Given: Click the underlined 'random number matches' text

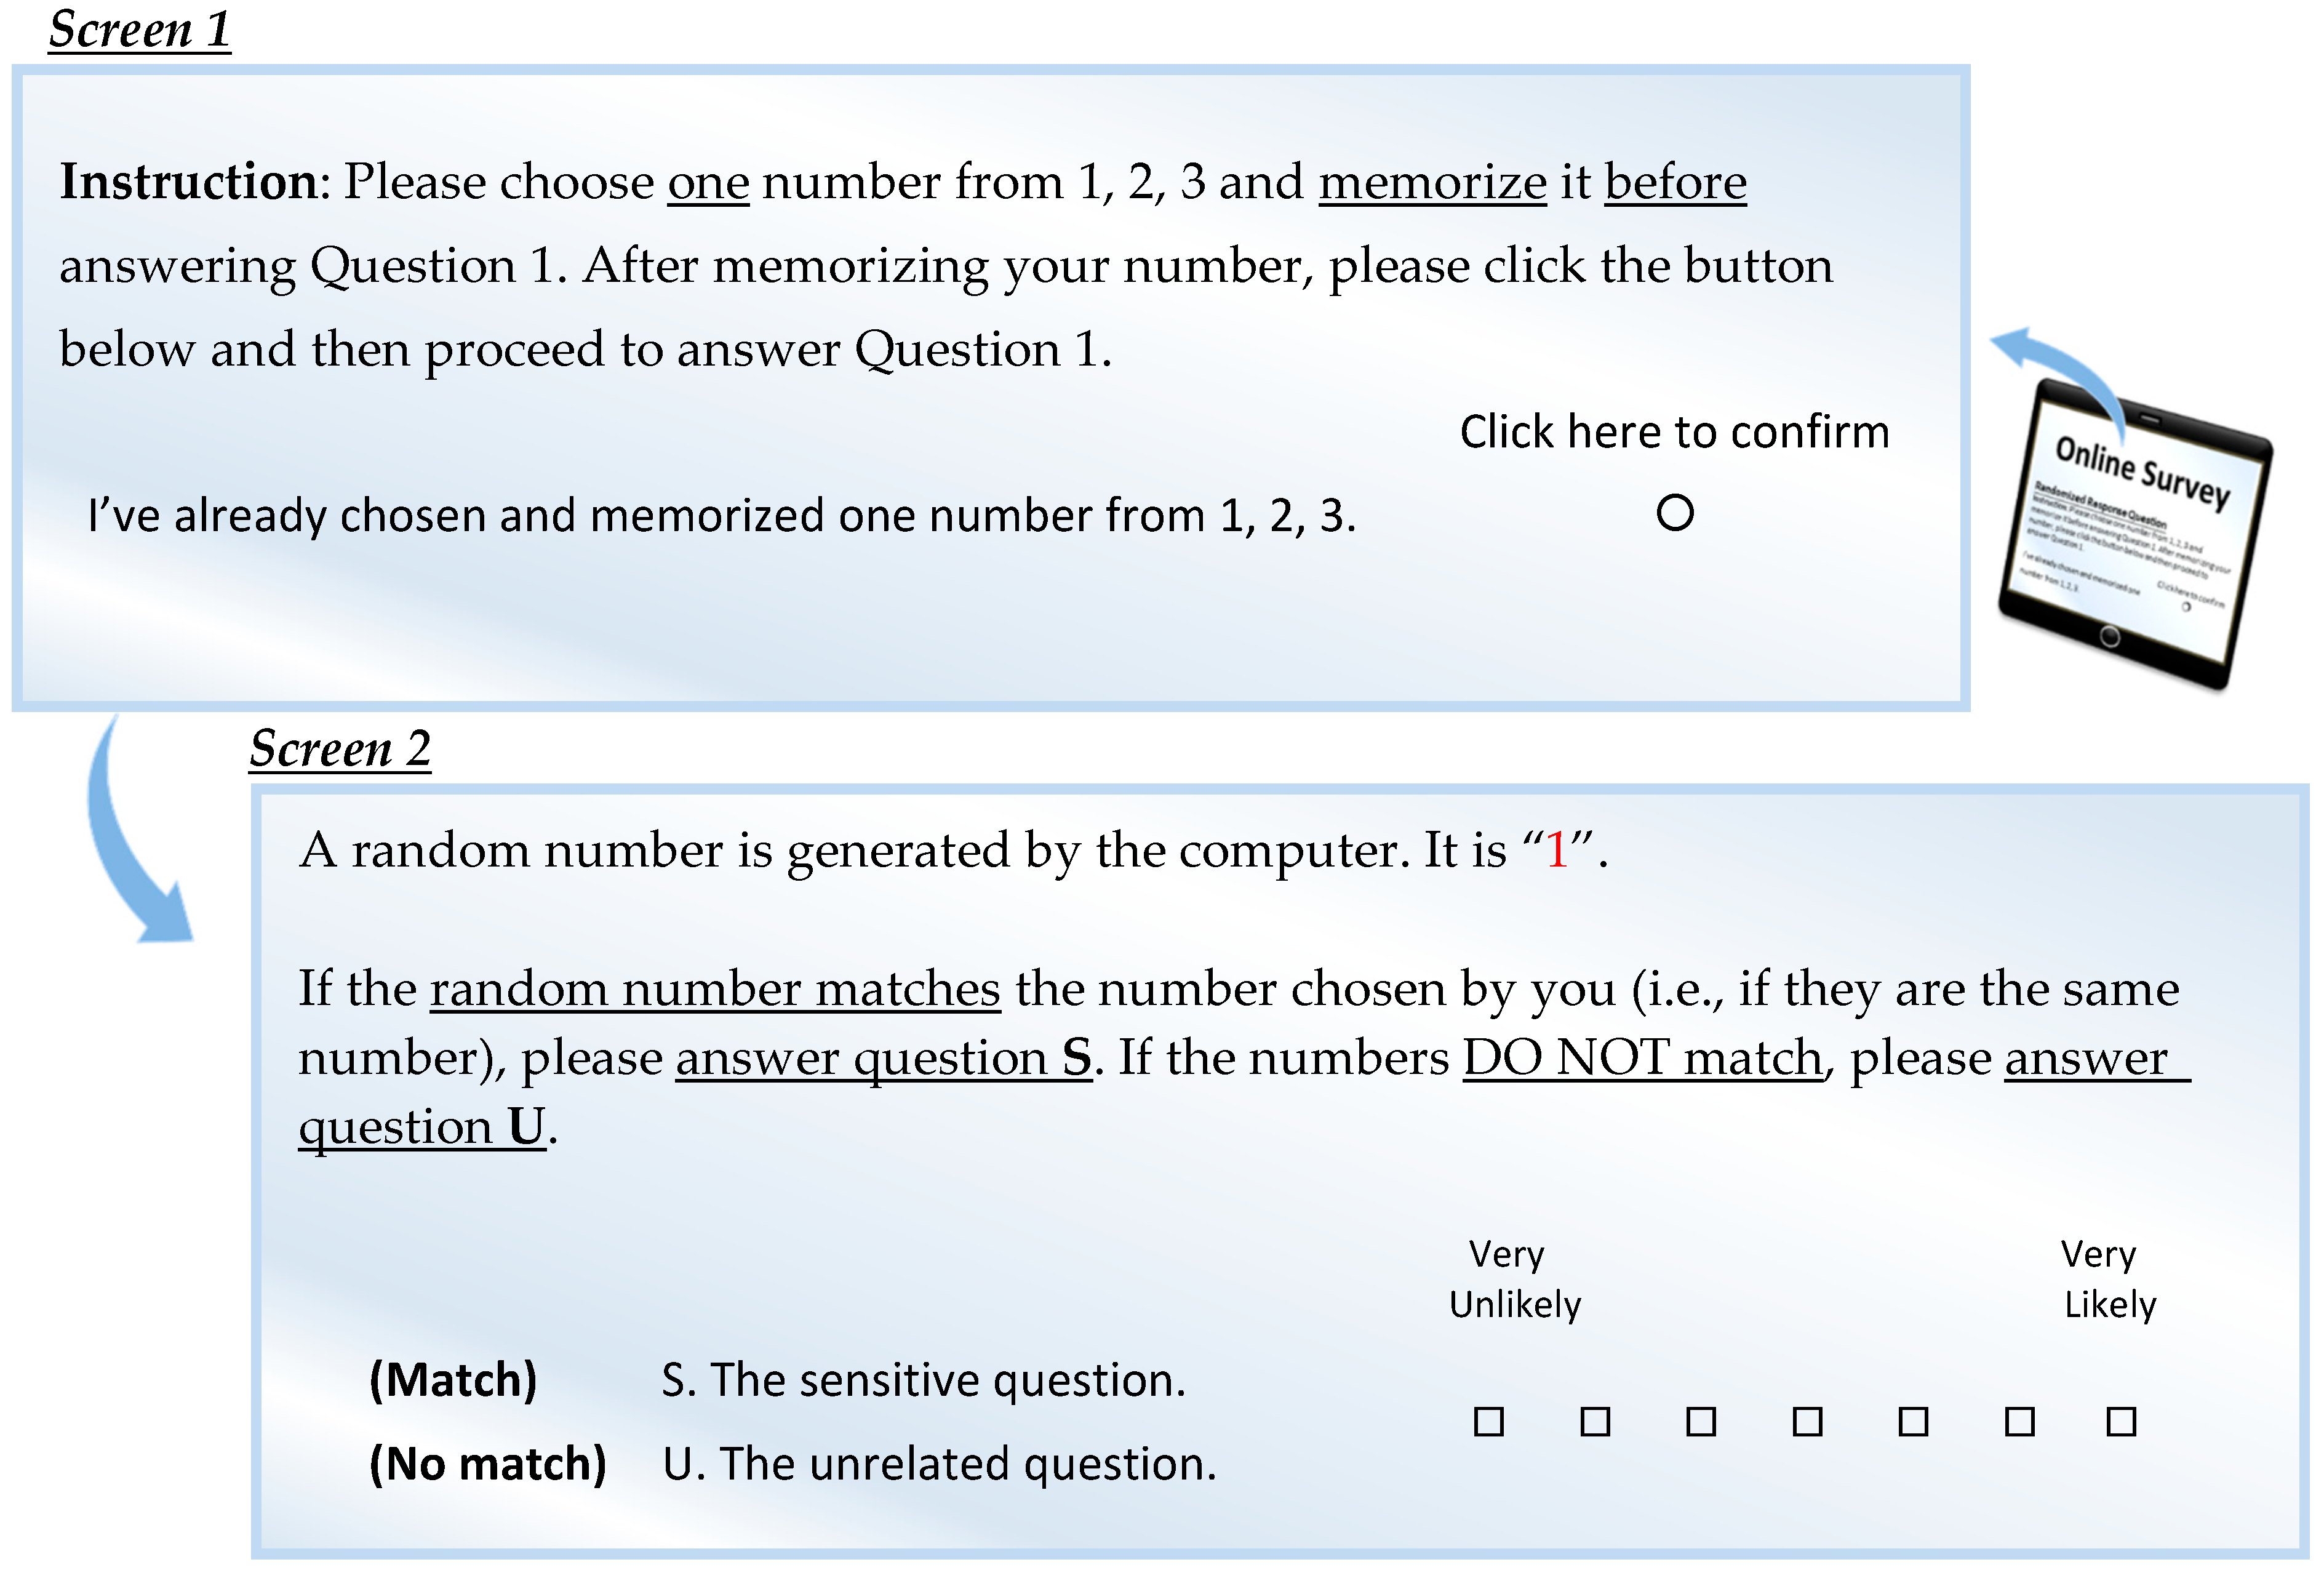Looking at the screenshot, I should pyautogui.click(x=715, y=989).
